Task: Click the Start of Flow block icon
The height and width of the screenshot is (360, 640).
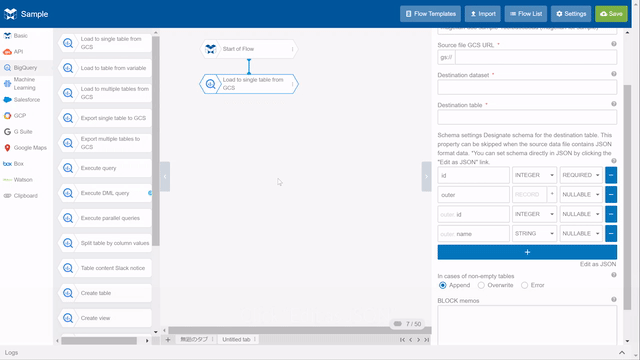Action: click(x=211, y=49)
